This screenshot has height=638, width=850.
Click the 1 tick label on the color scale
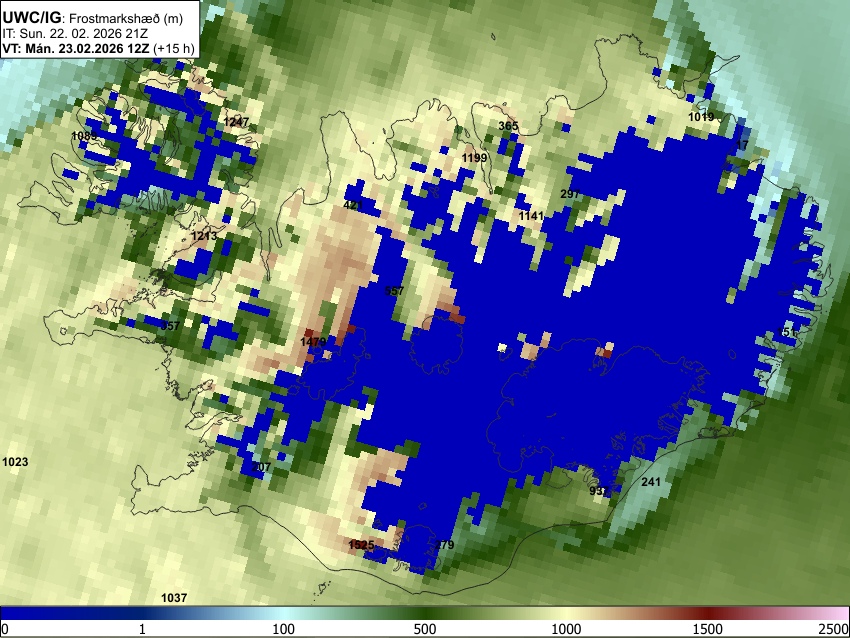coord(142,629)
